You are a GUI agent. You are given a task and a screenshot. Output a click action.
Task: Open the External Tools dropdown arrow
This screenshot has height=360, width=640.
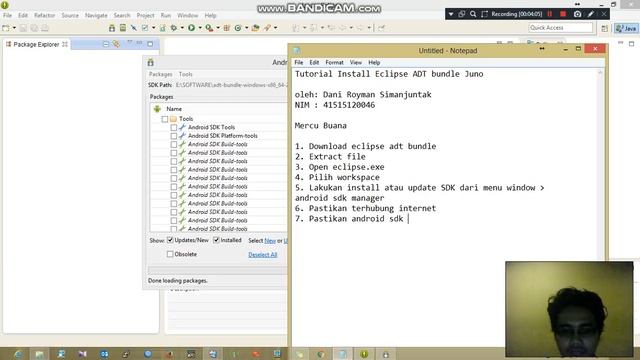point(218,28)
